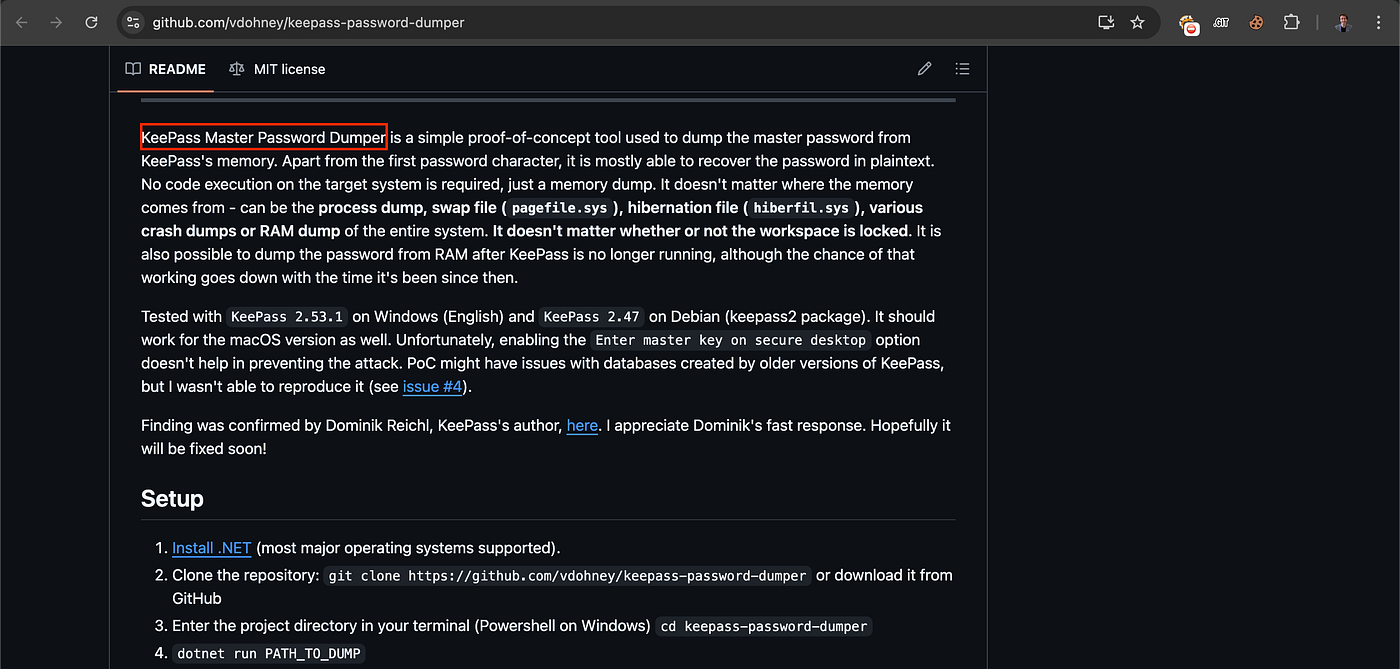Go forward in browser history
This screenshot has width=1400, height=669.
57,22
